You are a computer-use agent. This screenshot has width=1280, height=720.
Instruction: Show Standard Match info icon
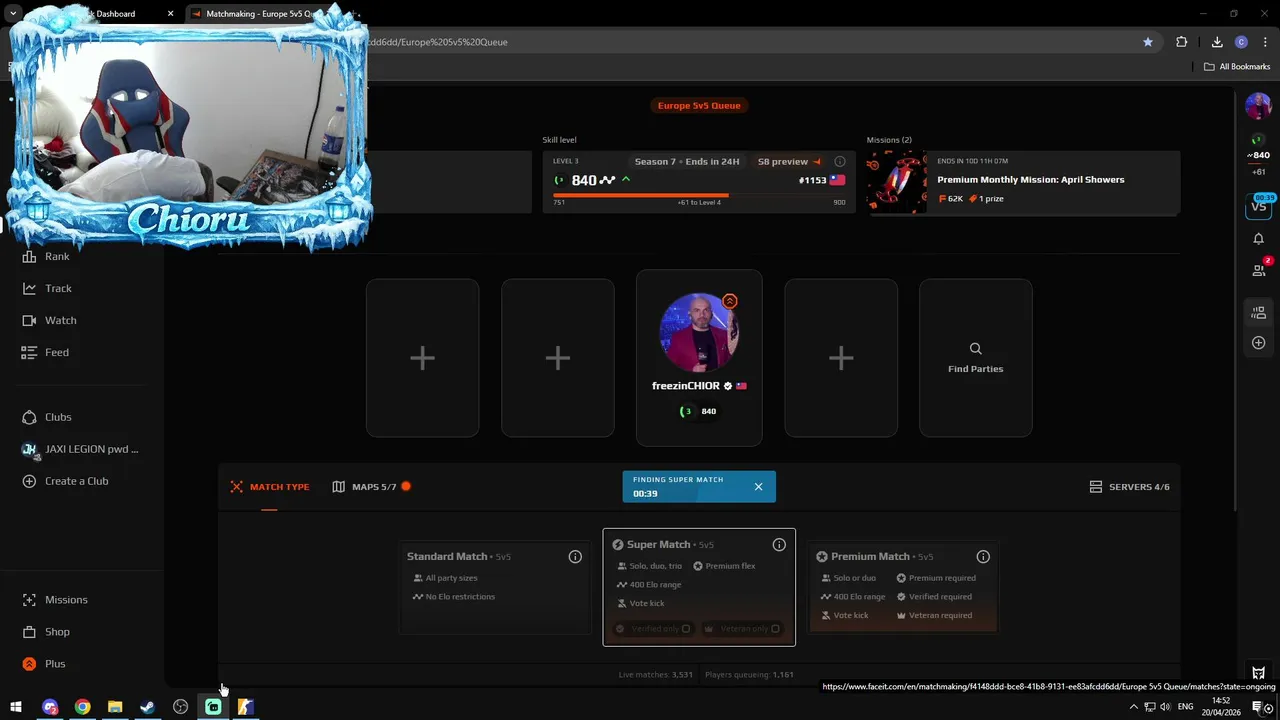[x=575, y=557]
